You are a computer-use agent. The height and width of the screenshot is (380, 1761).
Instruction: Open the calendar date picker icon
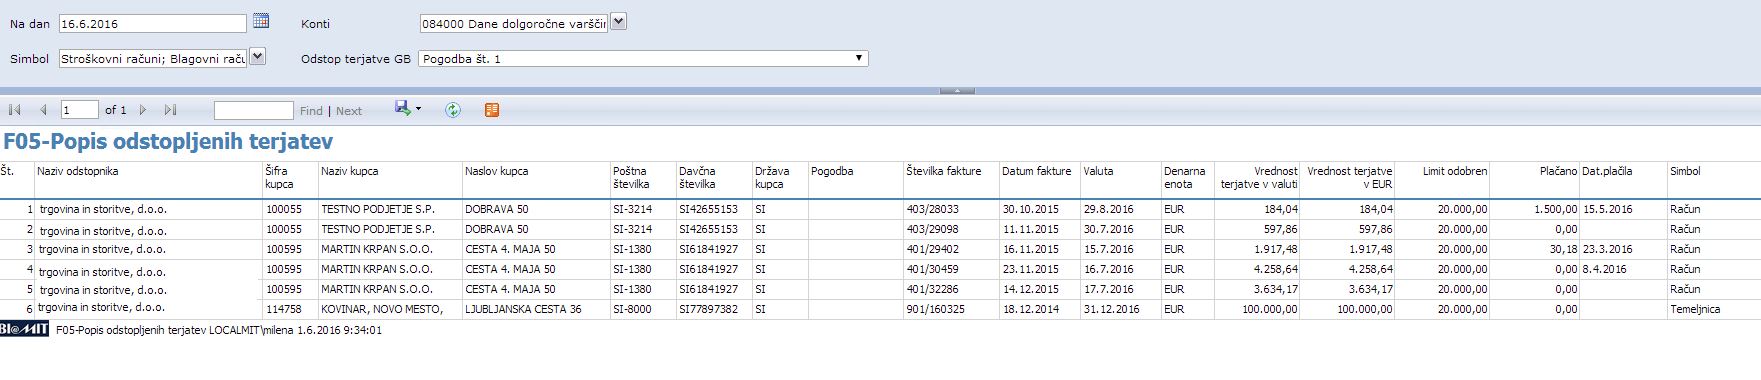(x=261, y=20)
